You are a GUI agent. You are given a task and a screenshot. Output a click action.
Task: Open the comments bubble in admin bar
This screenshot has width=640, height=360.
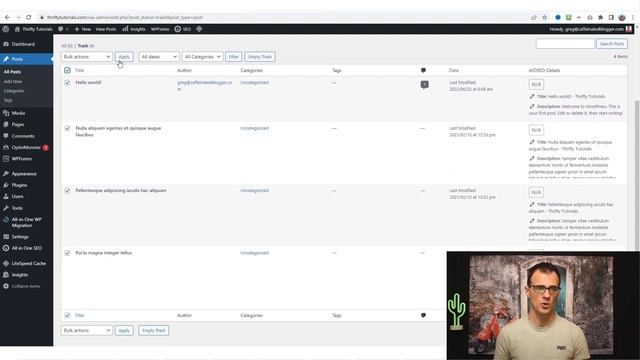[60, 29]
